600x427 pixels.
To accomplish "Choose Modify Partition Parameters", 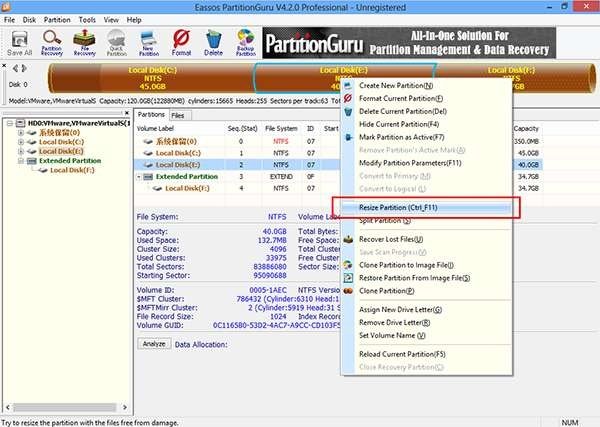I will point(410,163).
